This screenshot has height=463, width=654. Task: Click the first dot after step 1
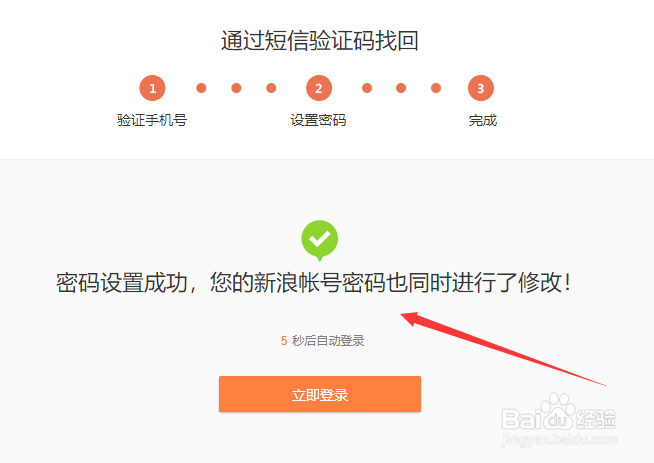tap(201, 88)
